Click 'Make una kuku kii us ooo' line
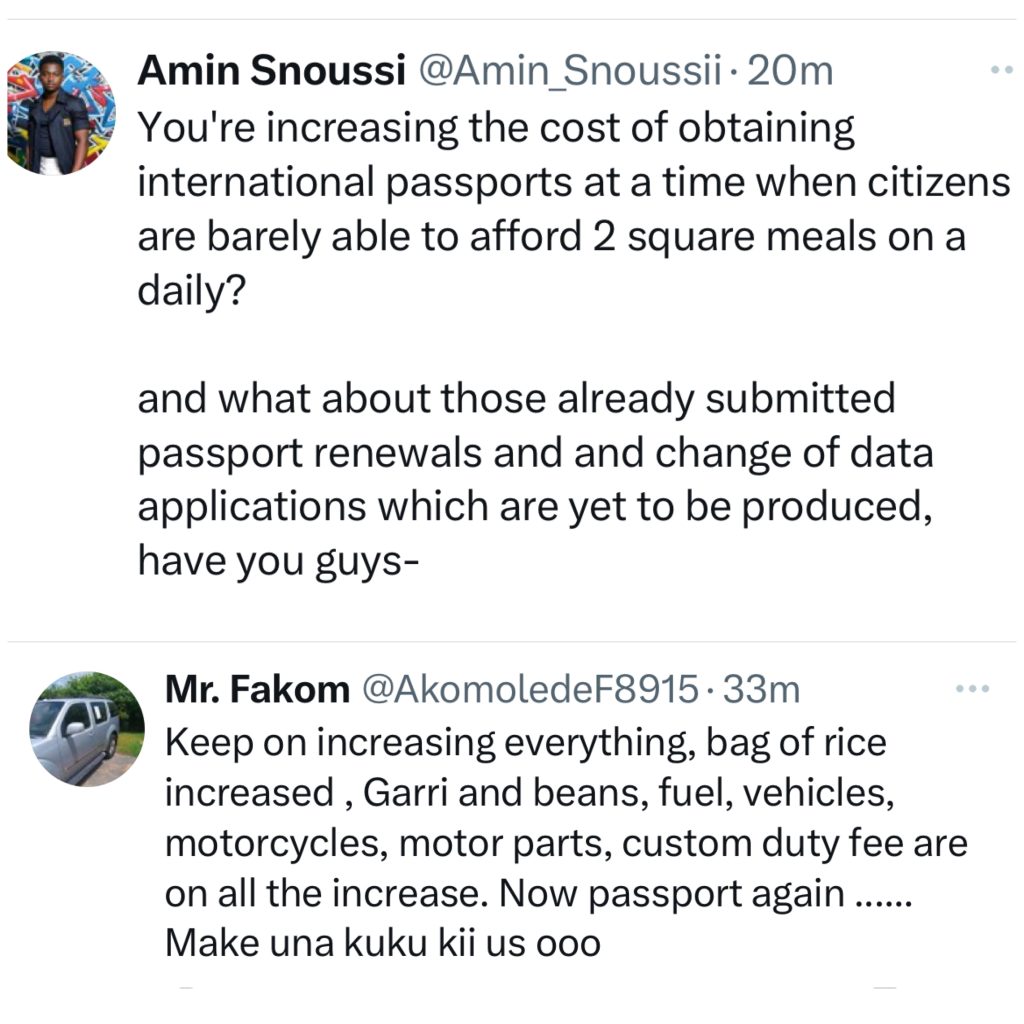1024x1024 pixels. tap(382, 943)
